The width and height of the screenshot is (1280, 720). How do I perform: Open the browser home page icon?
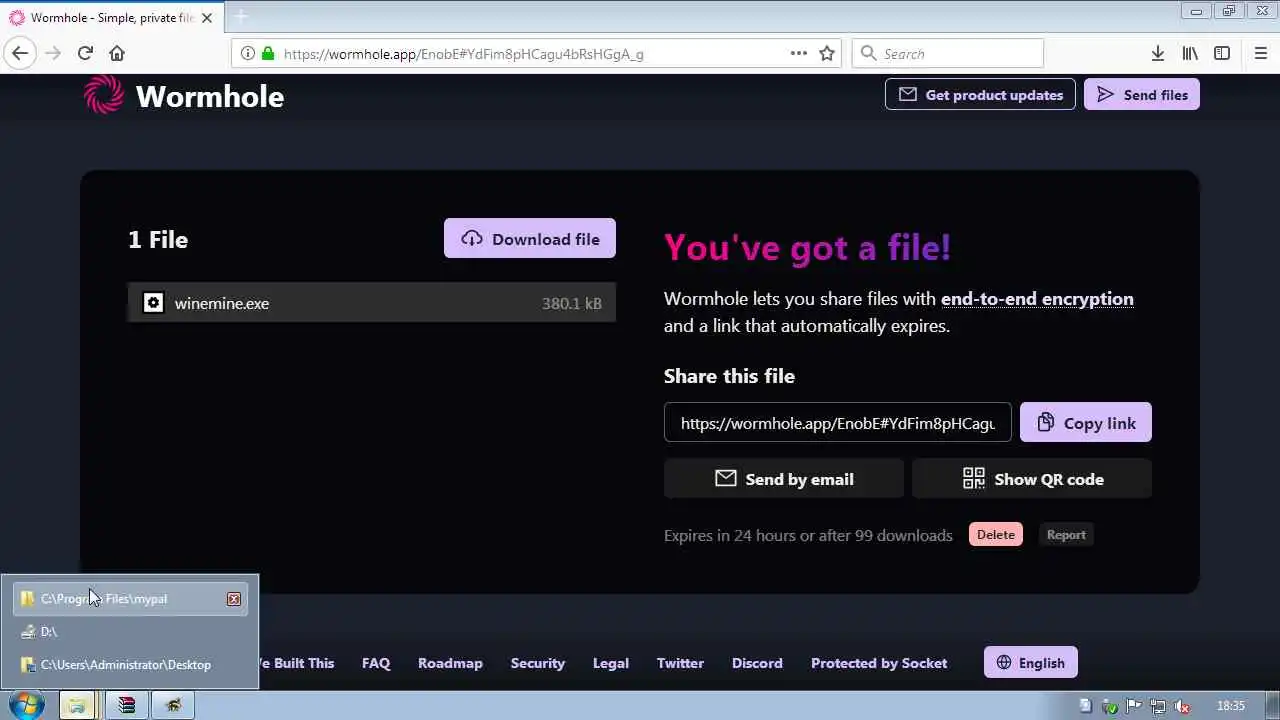(x=117, y=54)
